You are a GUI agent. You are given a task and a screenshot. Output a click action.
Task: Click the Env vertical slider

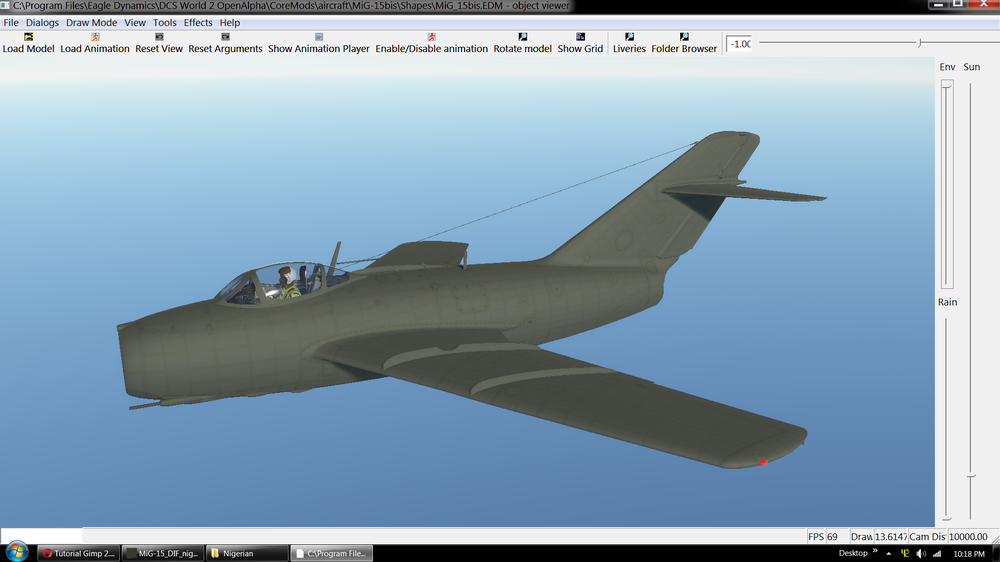click(947, 85)
